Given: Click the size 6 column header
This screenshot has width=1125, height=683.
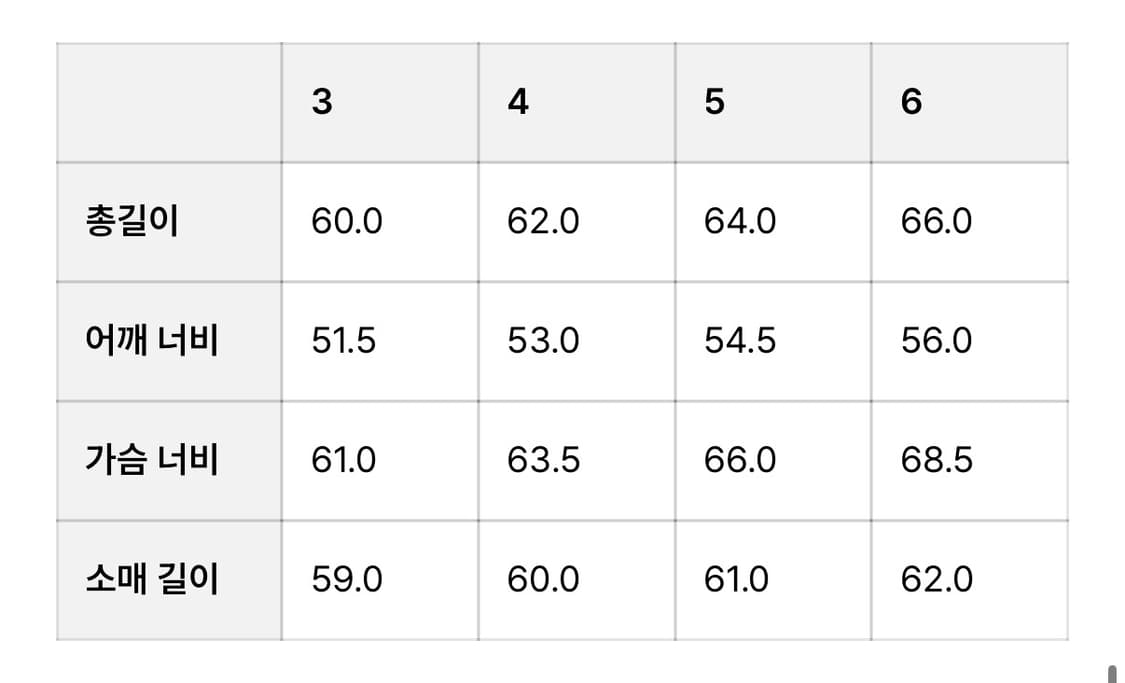Looking at the screenshot, I should (x=911, y=102).
